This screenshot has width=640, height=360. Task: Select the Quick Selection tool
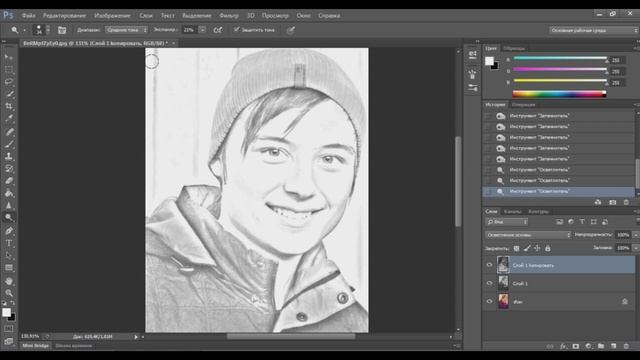[9, 94]
